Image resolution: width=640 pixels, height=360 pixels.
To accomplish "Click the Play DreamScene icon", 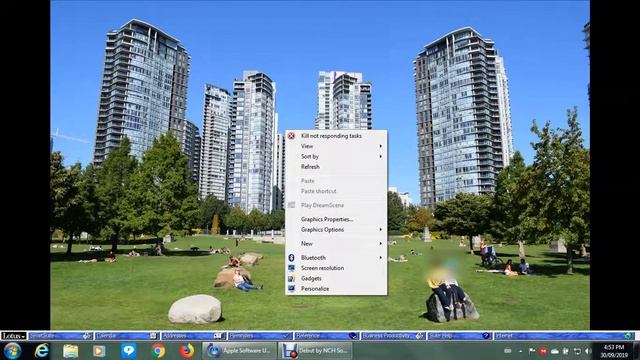I will tap(291, 205).
